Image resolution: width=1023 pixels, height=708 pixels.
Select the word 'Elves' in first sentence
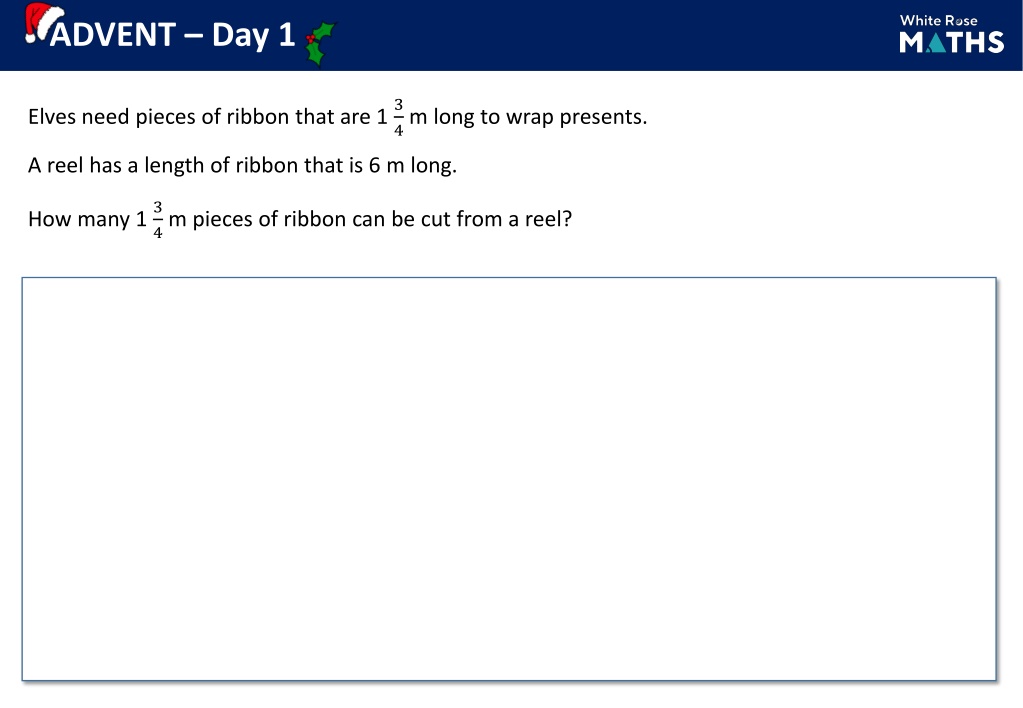tap(52, 117)
